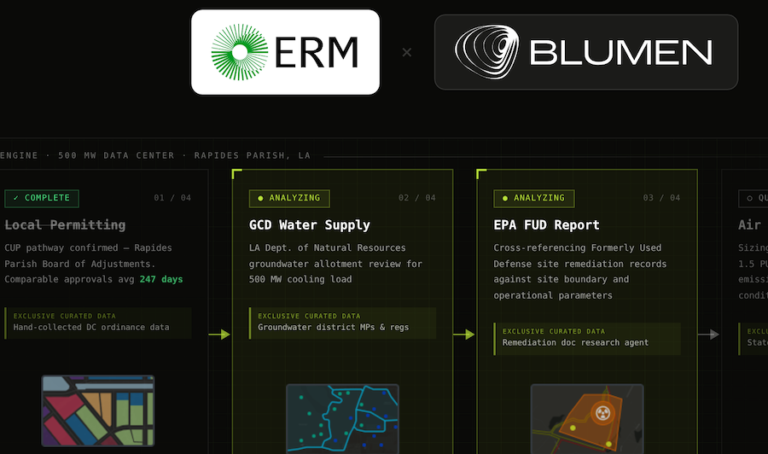Click the Blumen spiral emblem

point(486,52)
